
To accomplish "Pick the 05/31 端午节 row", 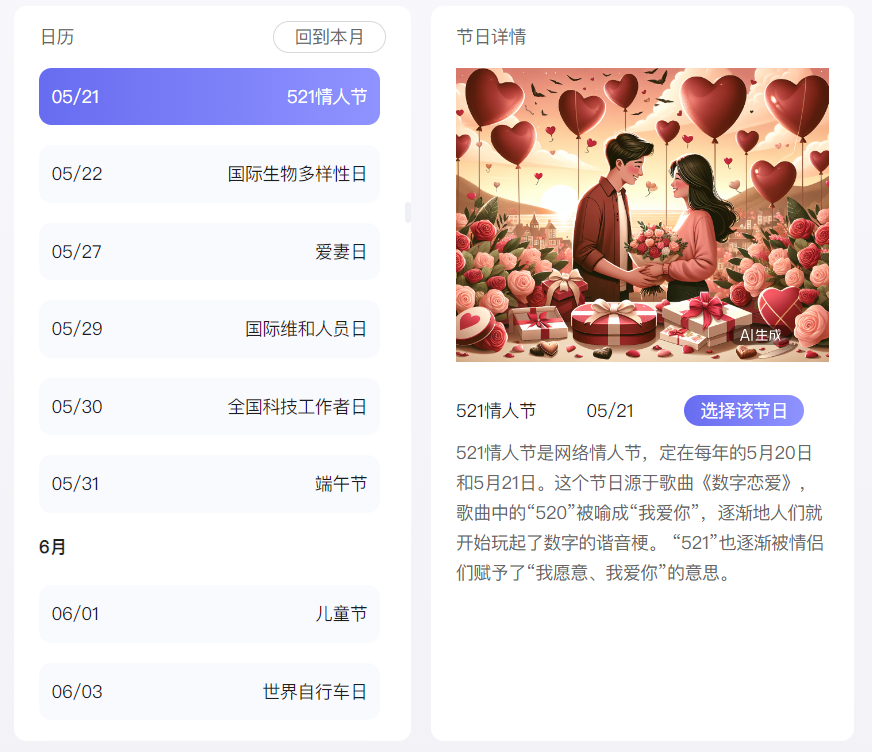I will click(209, 484).
